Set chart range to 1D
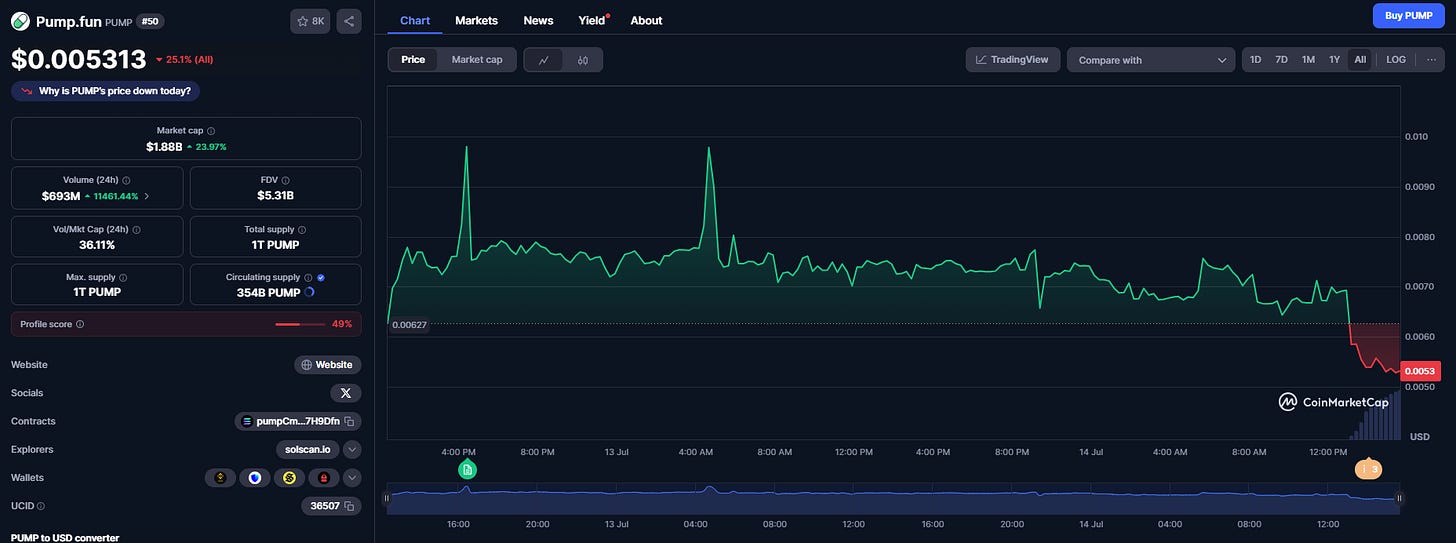This screenshot has width=1456, height=543. click(1256, 60)
